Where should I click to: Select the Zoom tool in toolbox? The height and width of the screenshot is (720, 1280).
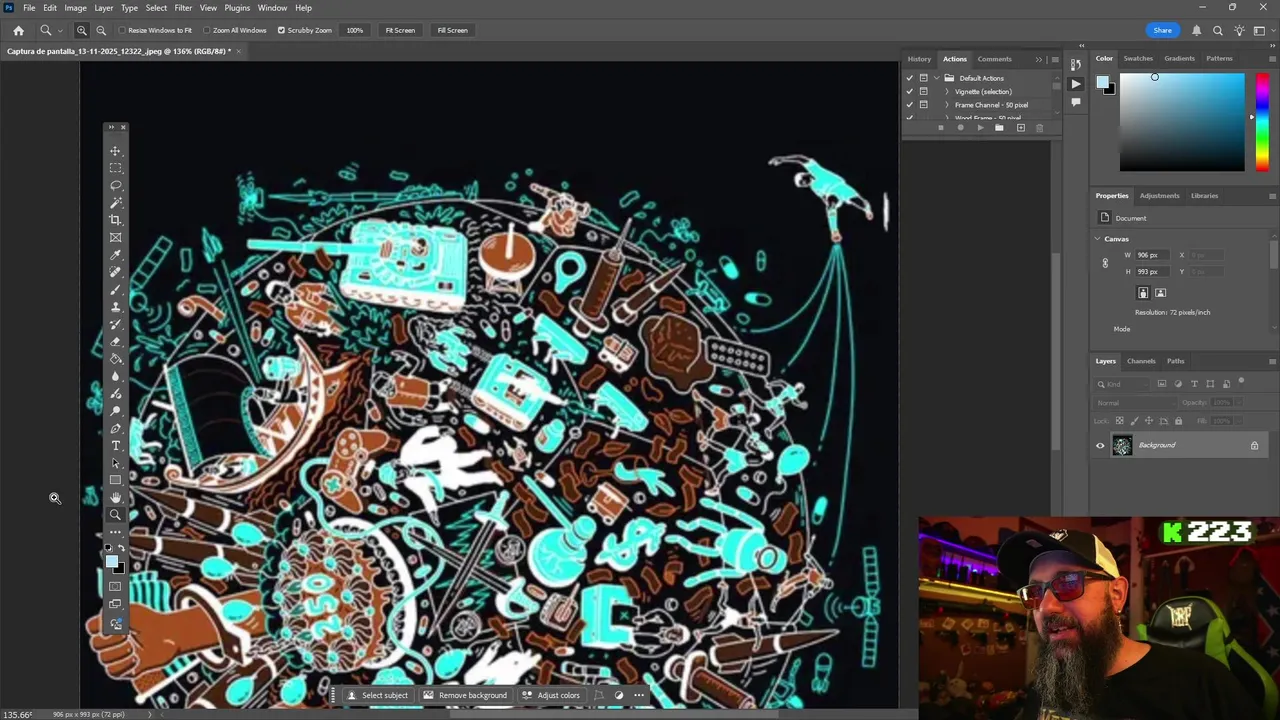[116, 515]
